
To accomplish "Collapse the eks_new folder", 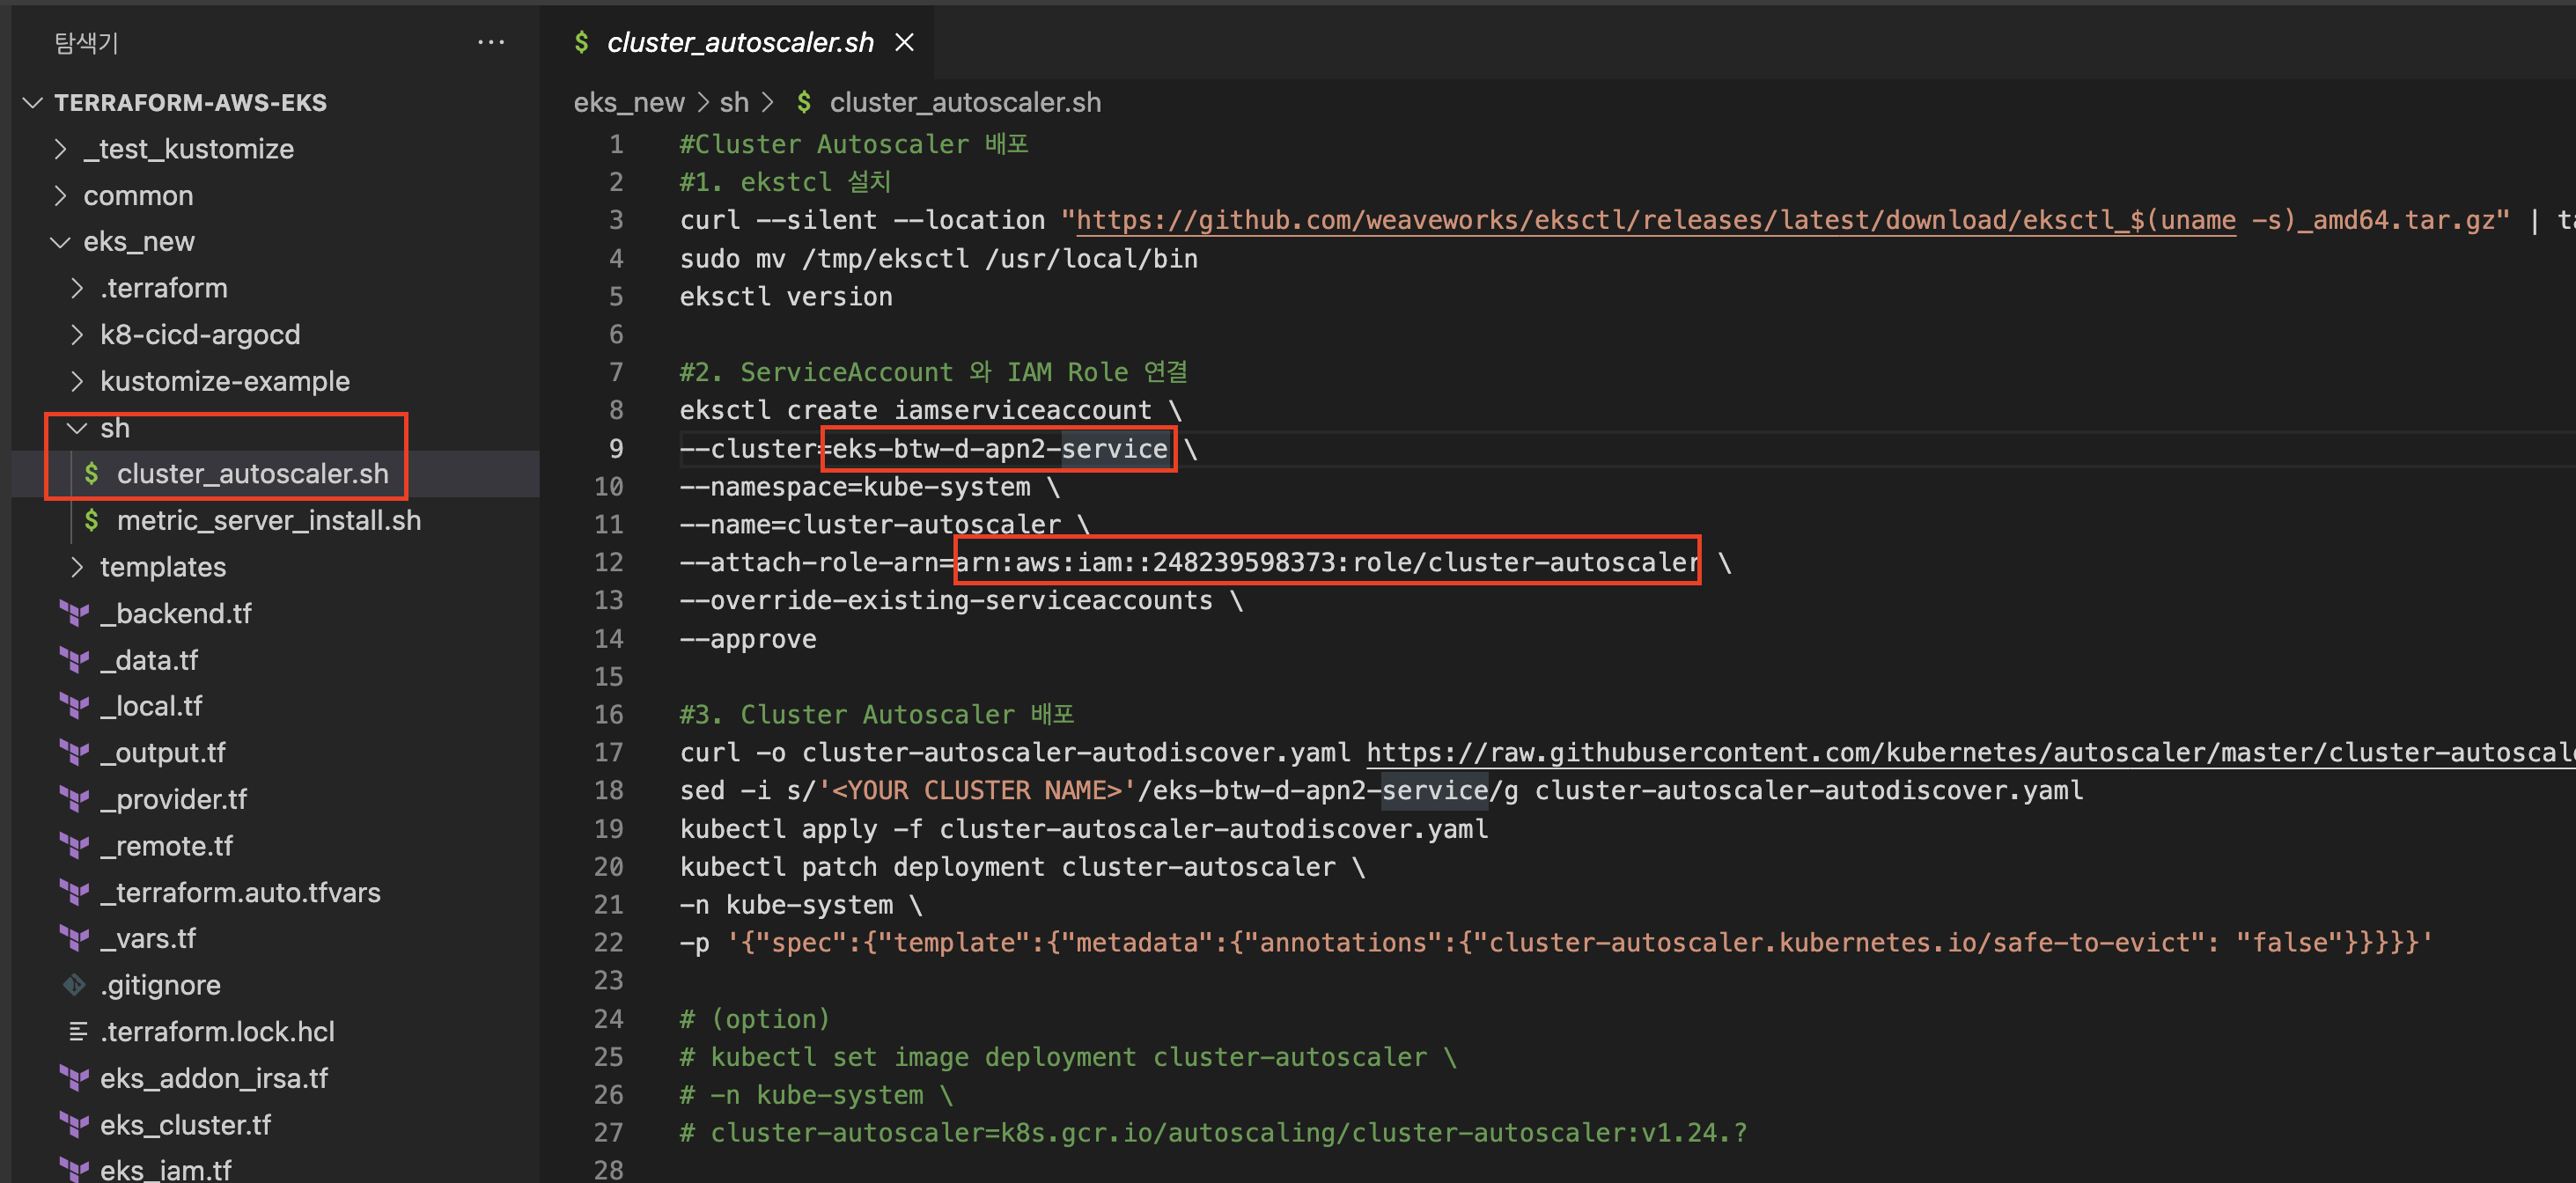I will [61, 242].
